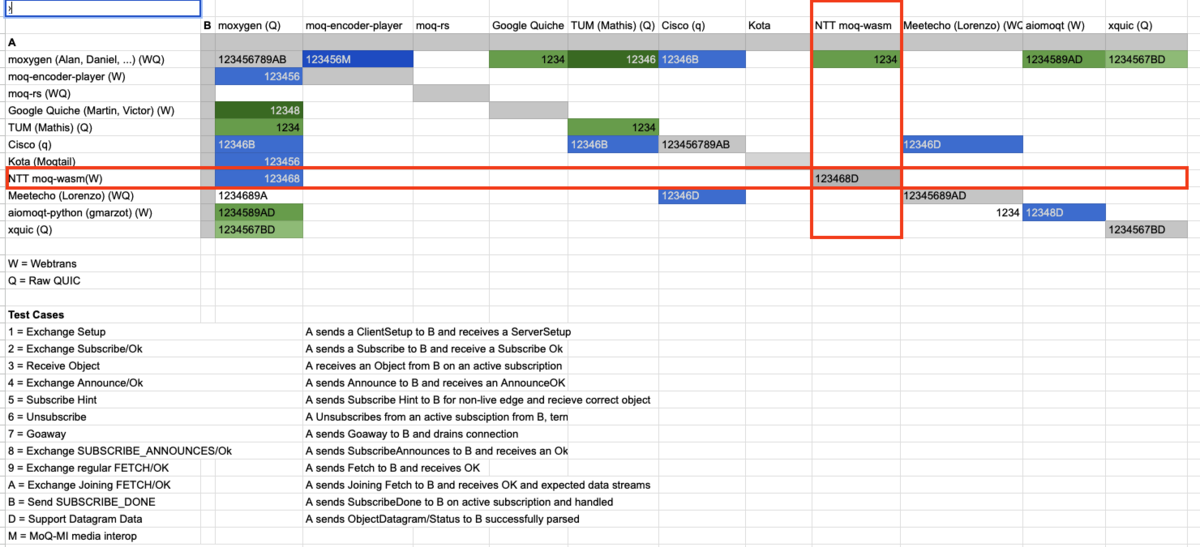
Task: Select the "aiomoqt-python (gmarzot) (W)" row label
Action: click(x=102, y=213)
